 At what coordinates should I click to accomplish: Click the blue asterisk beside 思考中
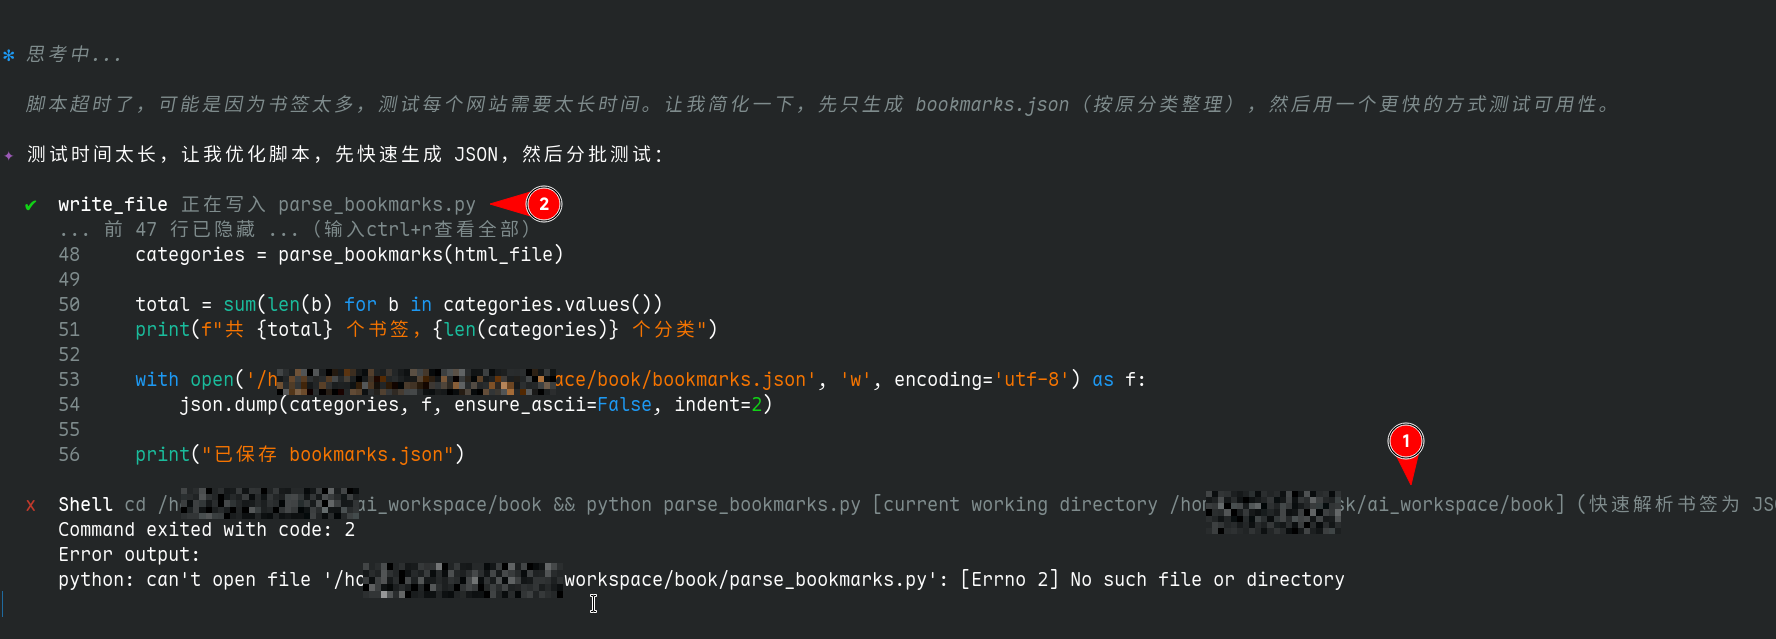[9, 56]
